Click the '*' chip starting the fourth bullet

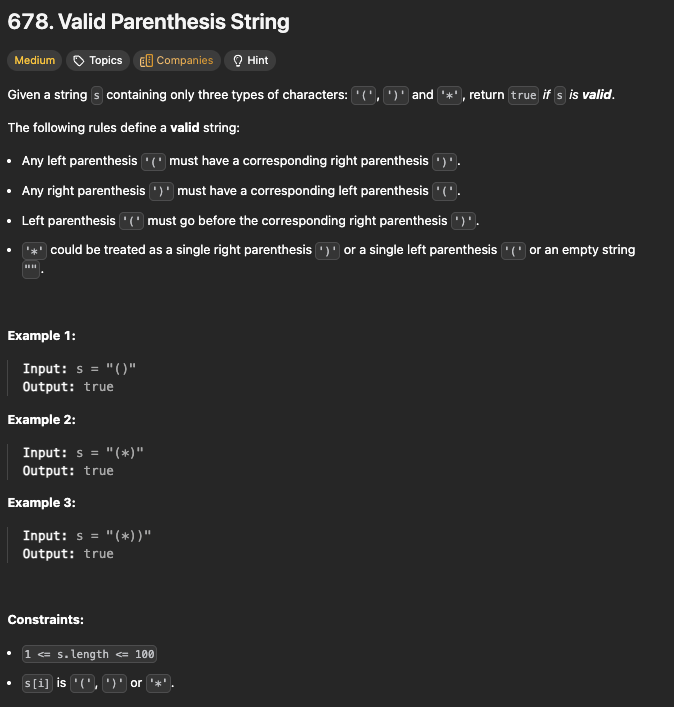click(x=34, y=251)
